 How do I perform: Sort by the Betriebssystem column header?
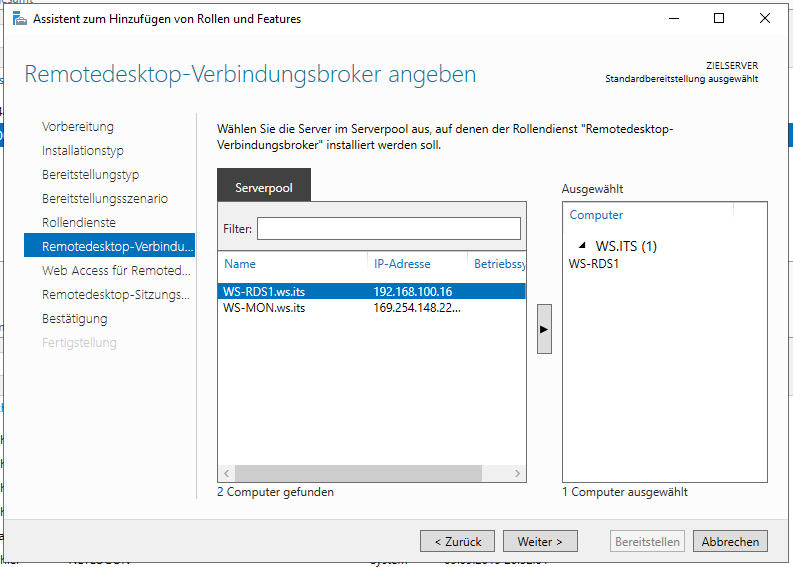(x=500, y=264)
